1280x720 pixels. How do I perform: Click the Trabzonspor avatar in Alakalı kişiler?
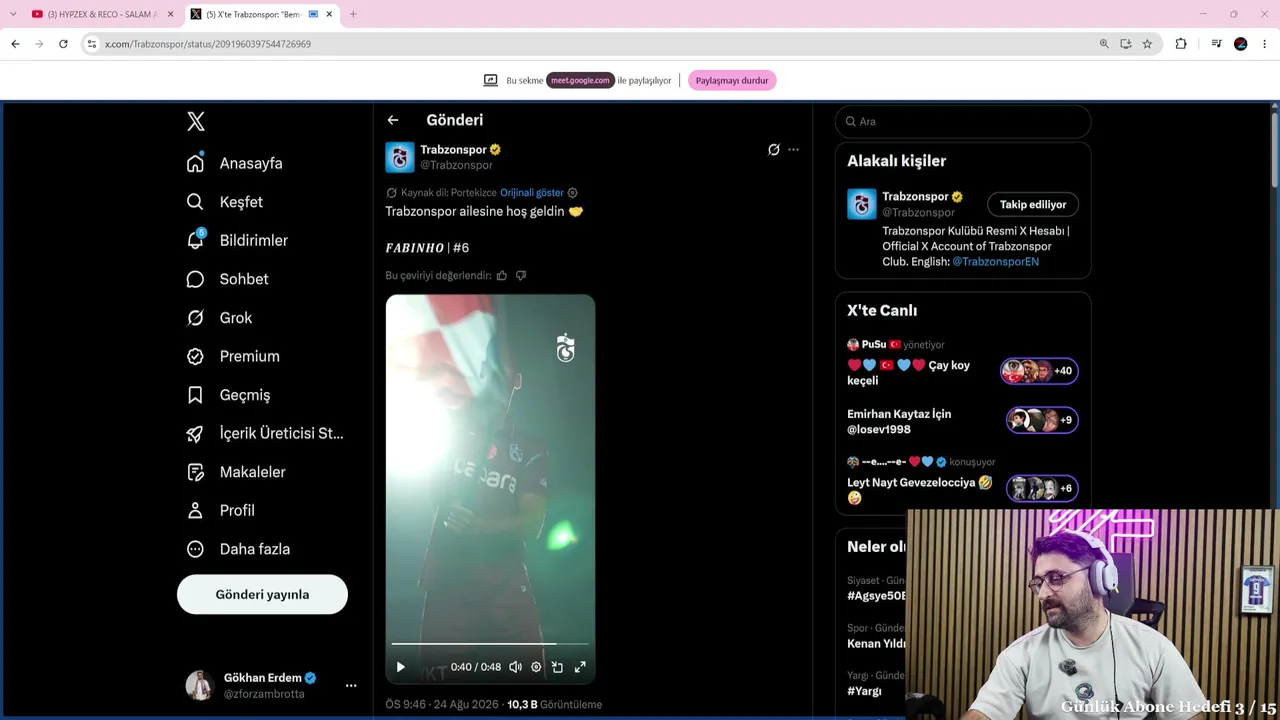862,204
